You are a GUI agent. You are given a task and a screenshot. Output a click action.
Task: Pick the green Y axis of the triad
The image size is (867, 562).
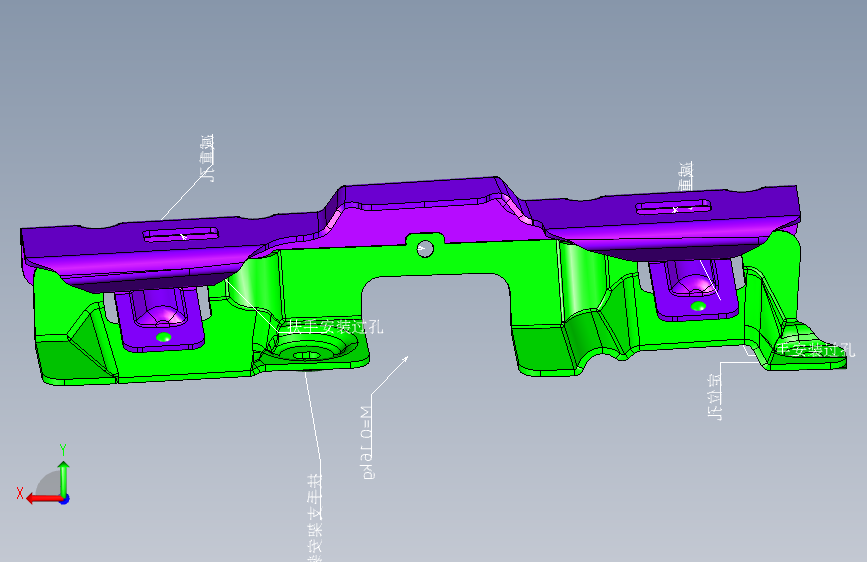point(64,479)
